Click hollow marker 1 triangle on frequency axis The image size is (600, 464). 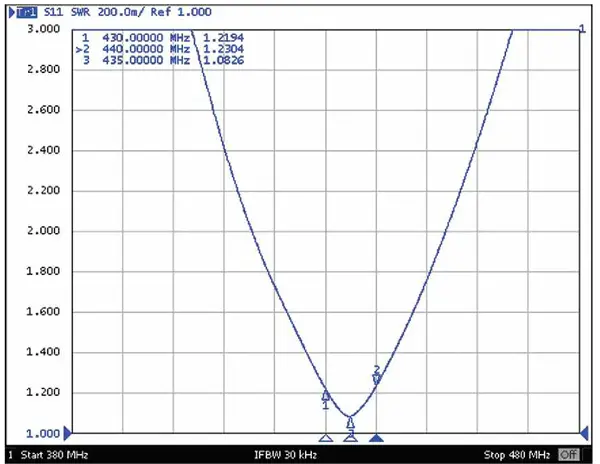[325, 438]
